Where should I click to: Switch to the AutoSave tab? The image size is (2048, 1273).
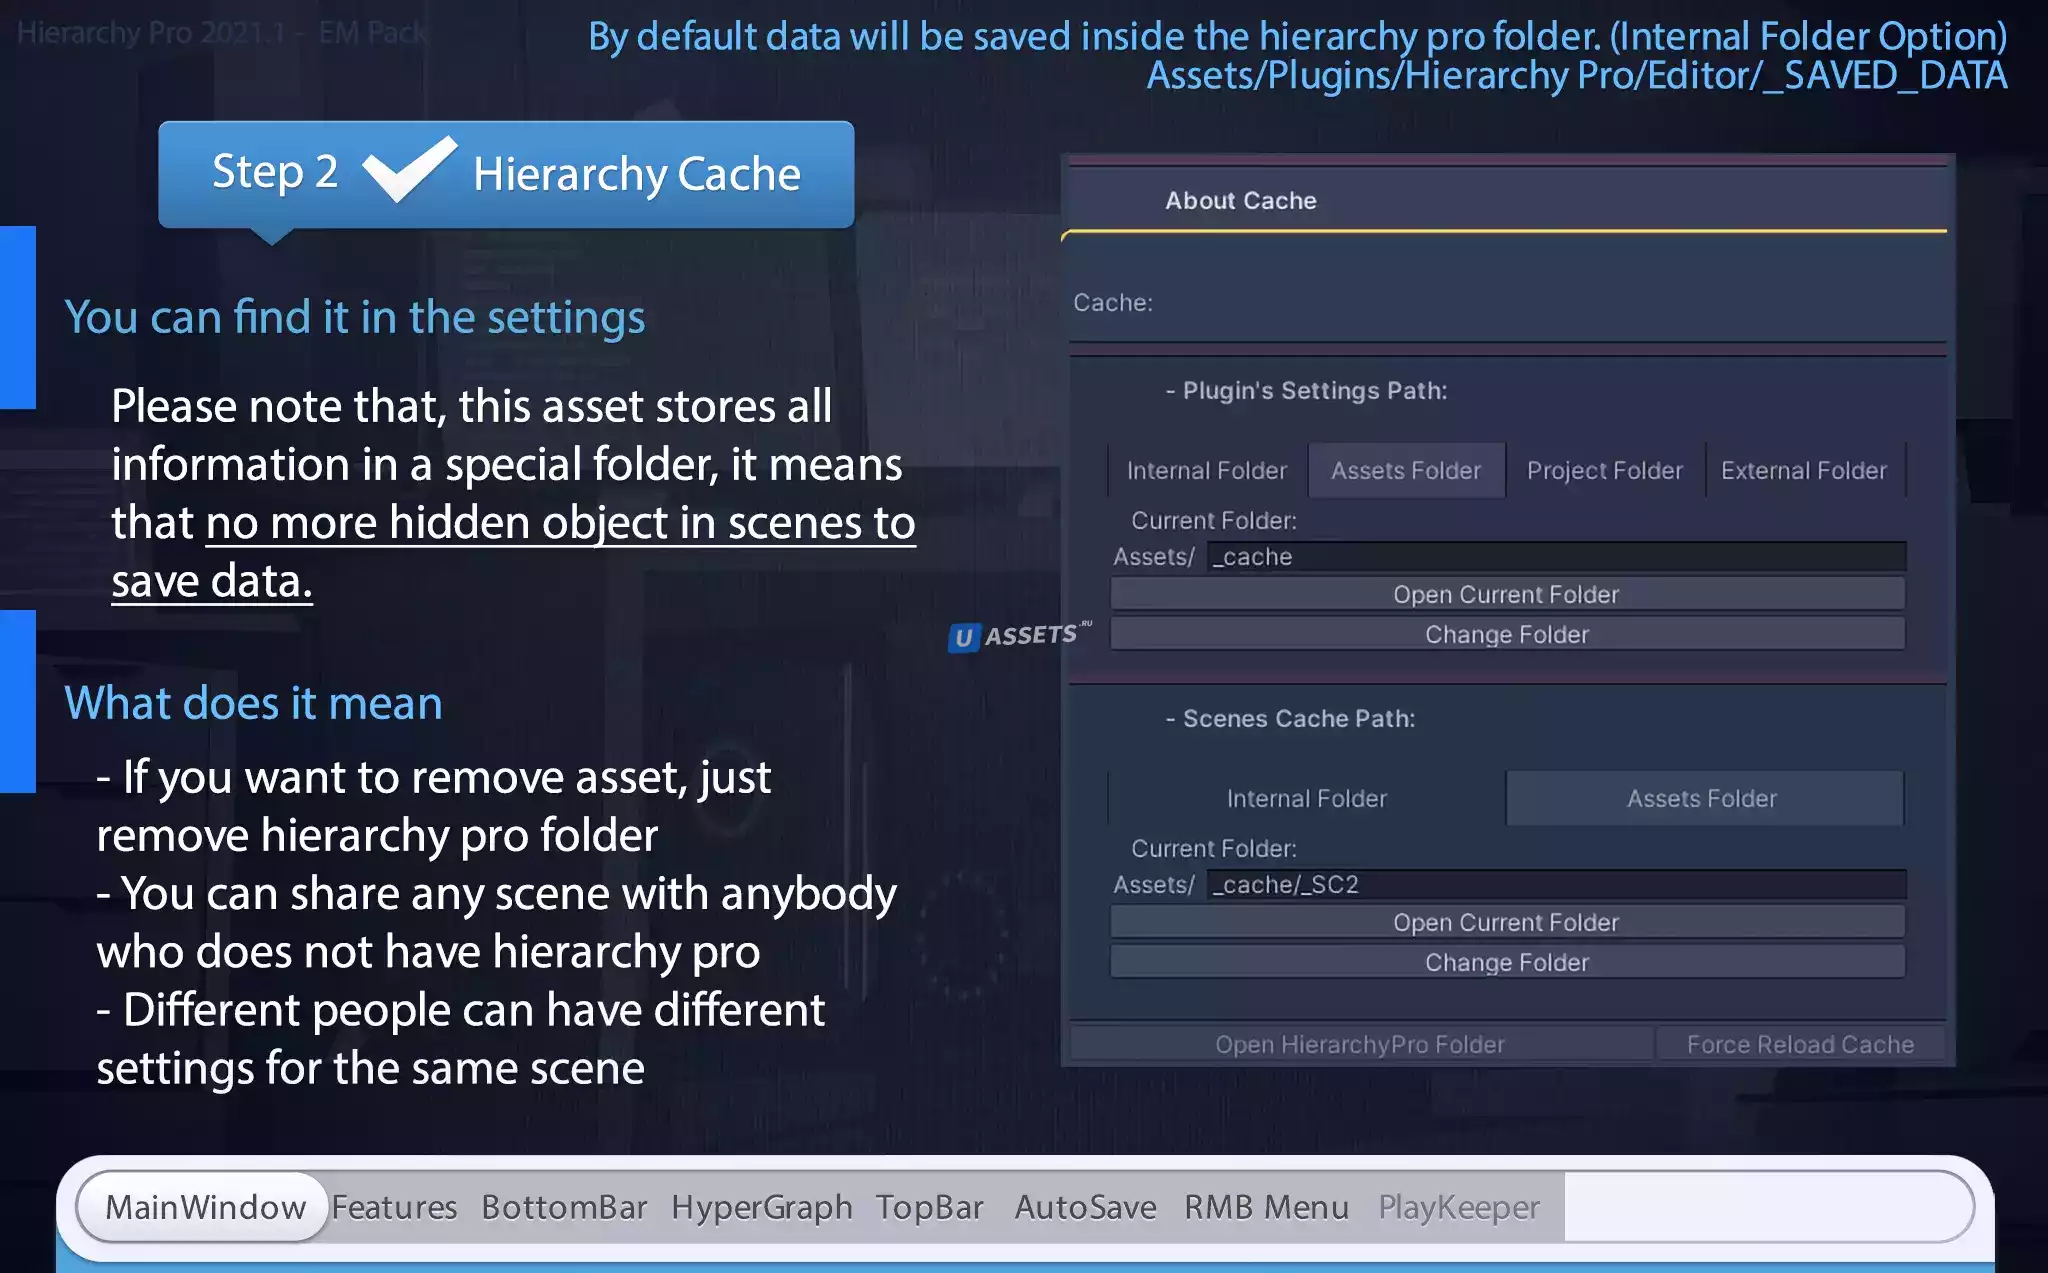click(x=1085, y=1207)
